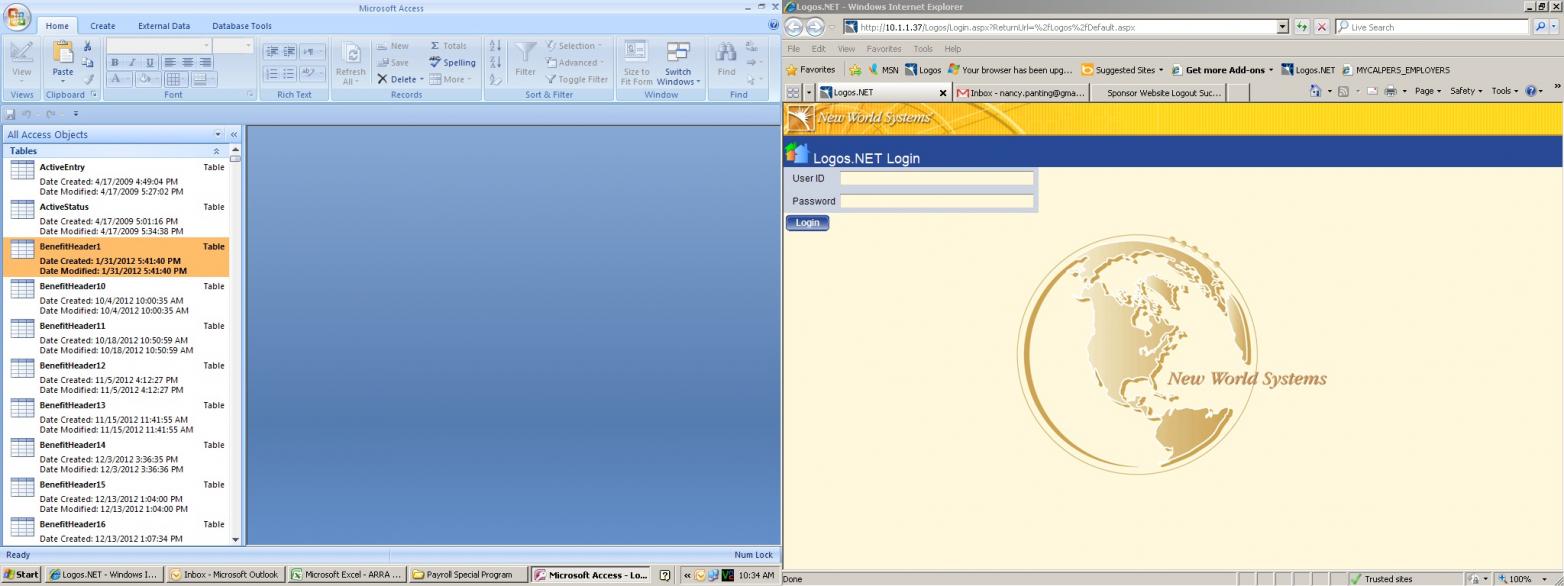1564x586 pixels.
Task: Select the BenefitHeader10 table
Action: pos(117,297)
